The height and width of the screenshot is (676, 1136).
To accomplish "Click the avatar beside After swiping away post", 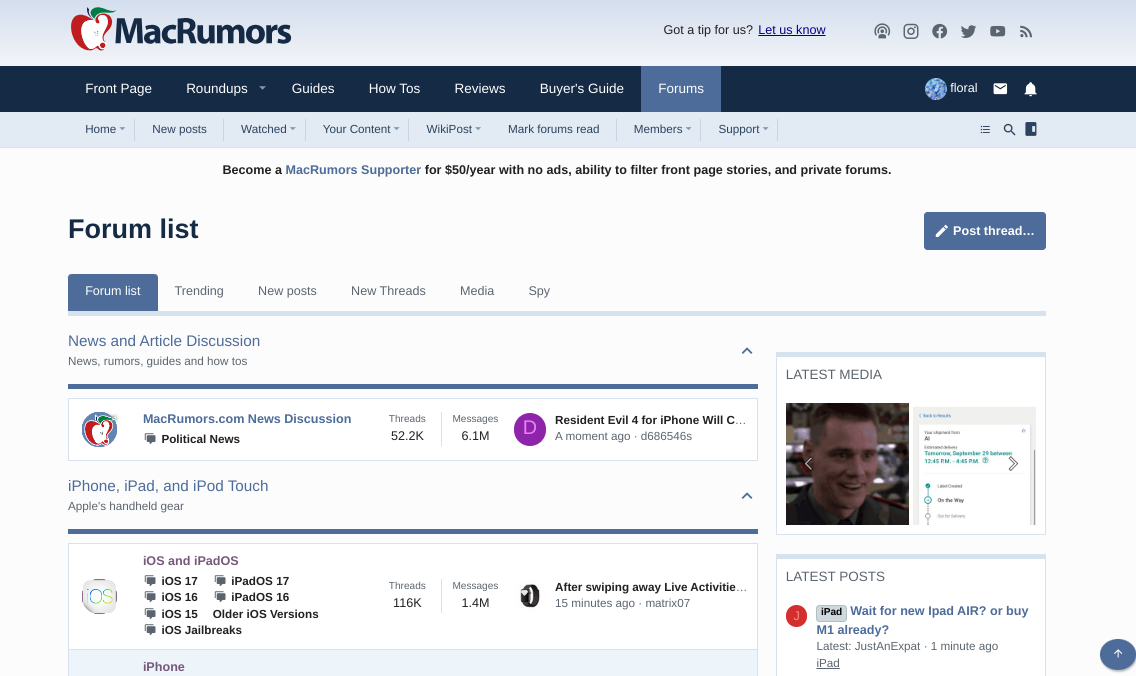I will tap(530, 596).
